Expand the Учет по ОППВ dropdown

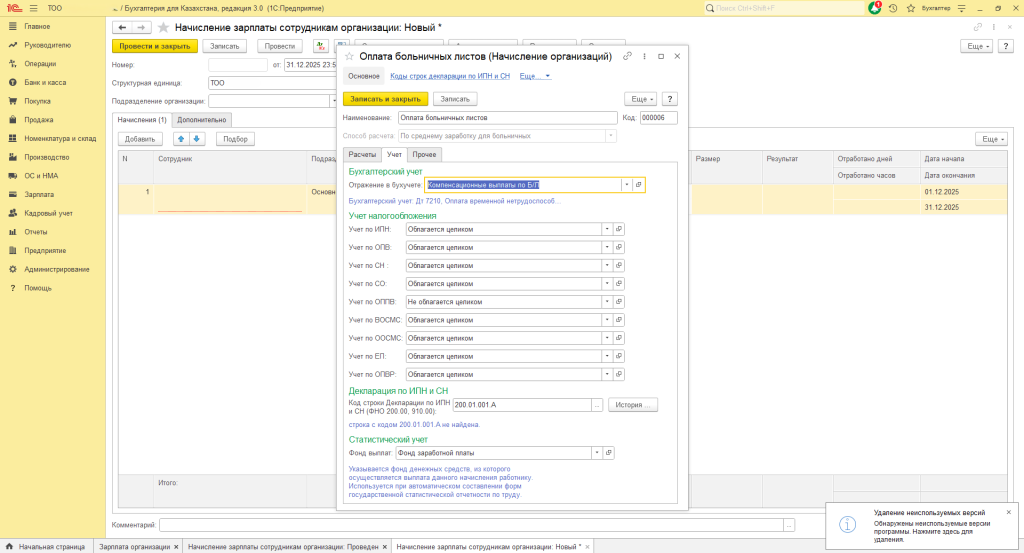pyautogui.click(x=606, y=301)
